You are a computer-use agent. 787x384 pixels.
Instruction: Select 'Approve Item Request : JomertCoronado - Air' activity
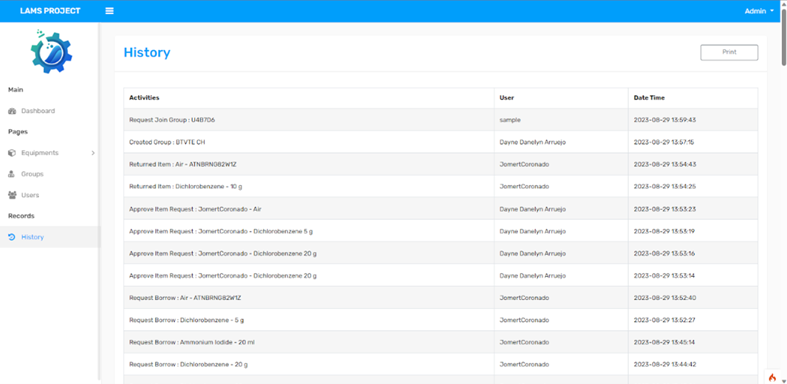click(195, 209)
